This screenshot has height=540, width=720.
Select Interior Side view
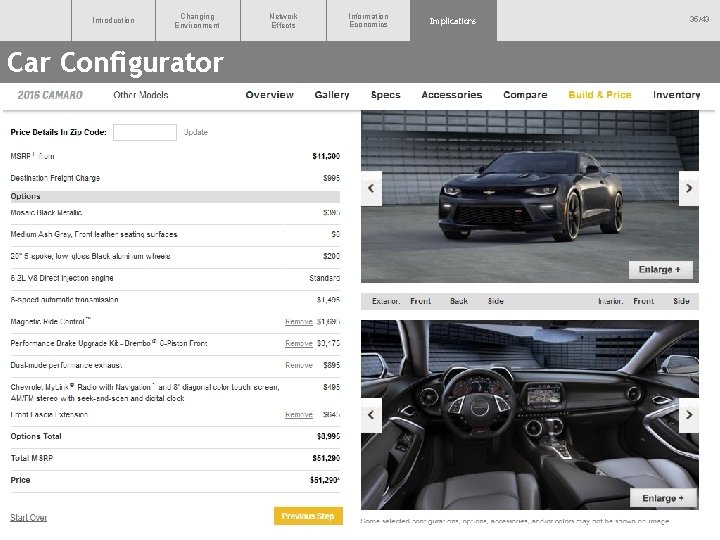click(x=681, y=301)
